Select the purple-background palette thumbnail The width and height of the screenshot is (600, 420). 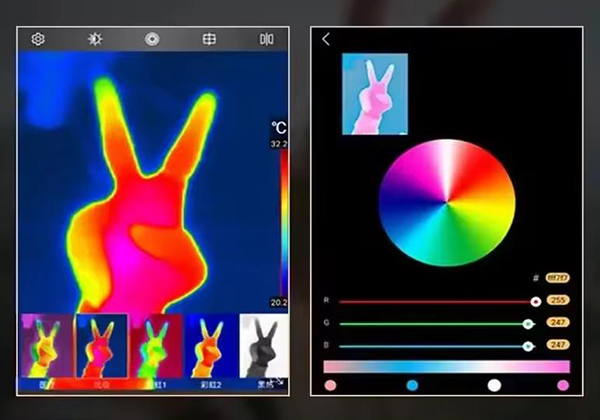[x=47, y=345]
